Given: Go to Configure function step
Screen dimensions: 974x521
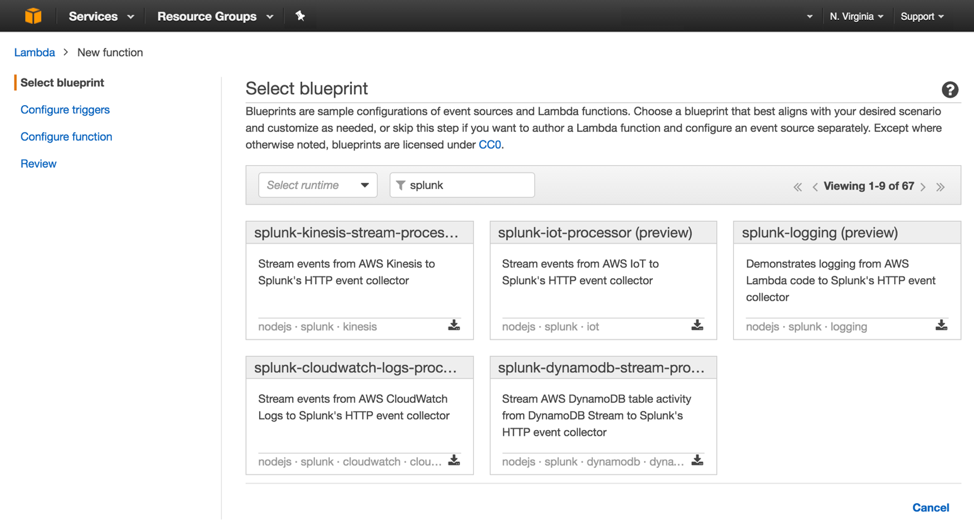Looking at the screenshot, I should (x=66, y=137).
